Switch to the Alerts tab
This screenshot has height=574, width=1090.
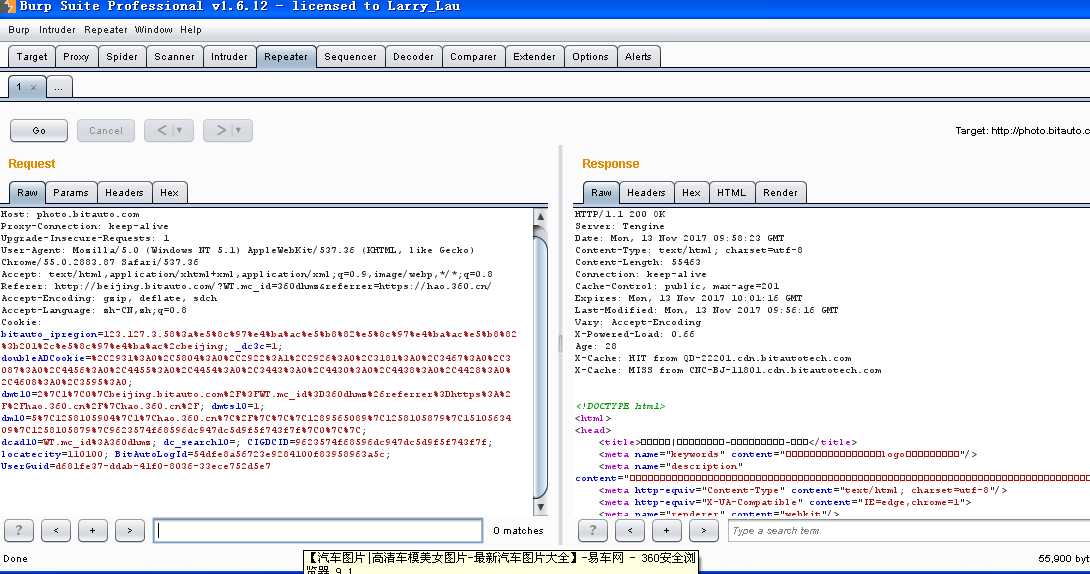638,57
